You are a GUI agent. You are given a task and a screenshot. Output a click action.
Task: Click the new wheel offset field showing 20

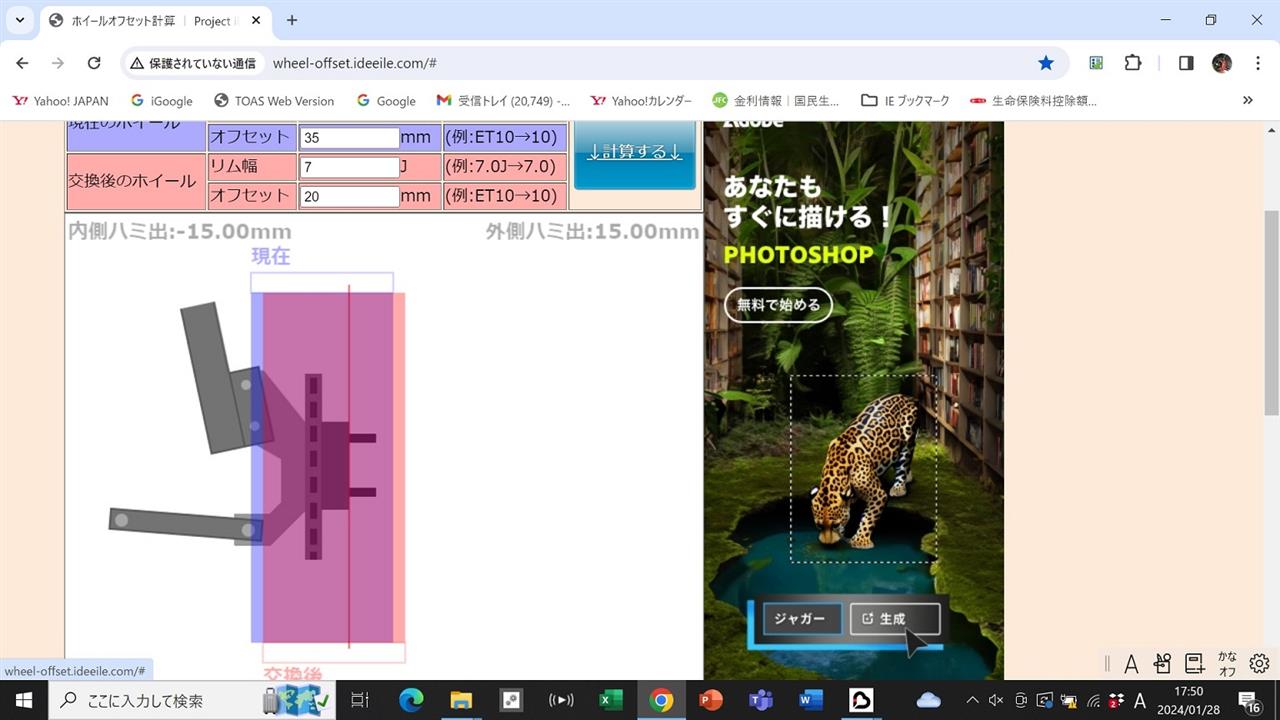[x=350, y=196]
